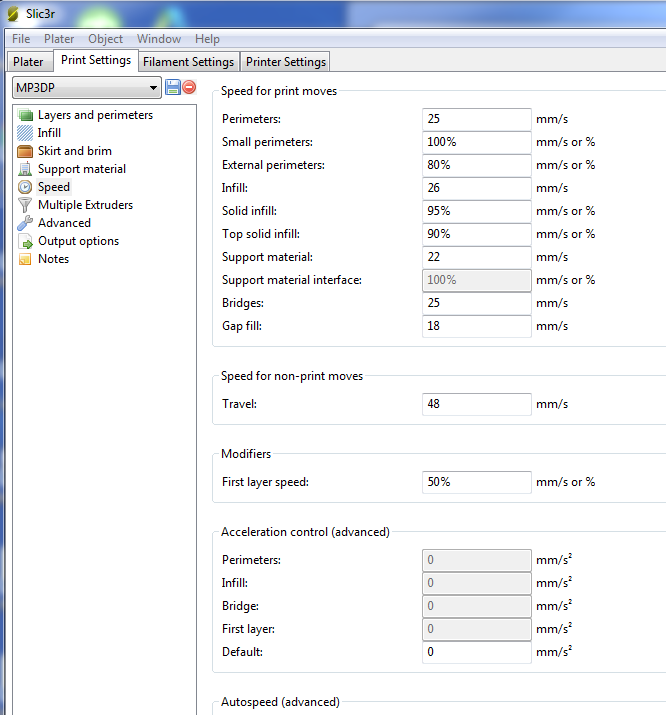Click the save preset floppy disk icon

pos(173,87)
